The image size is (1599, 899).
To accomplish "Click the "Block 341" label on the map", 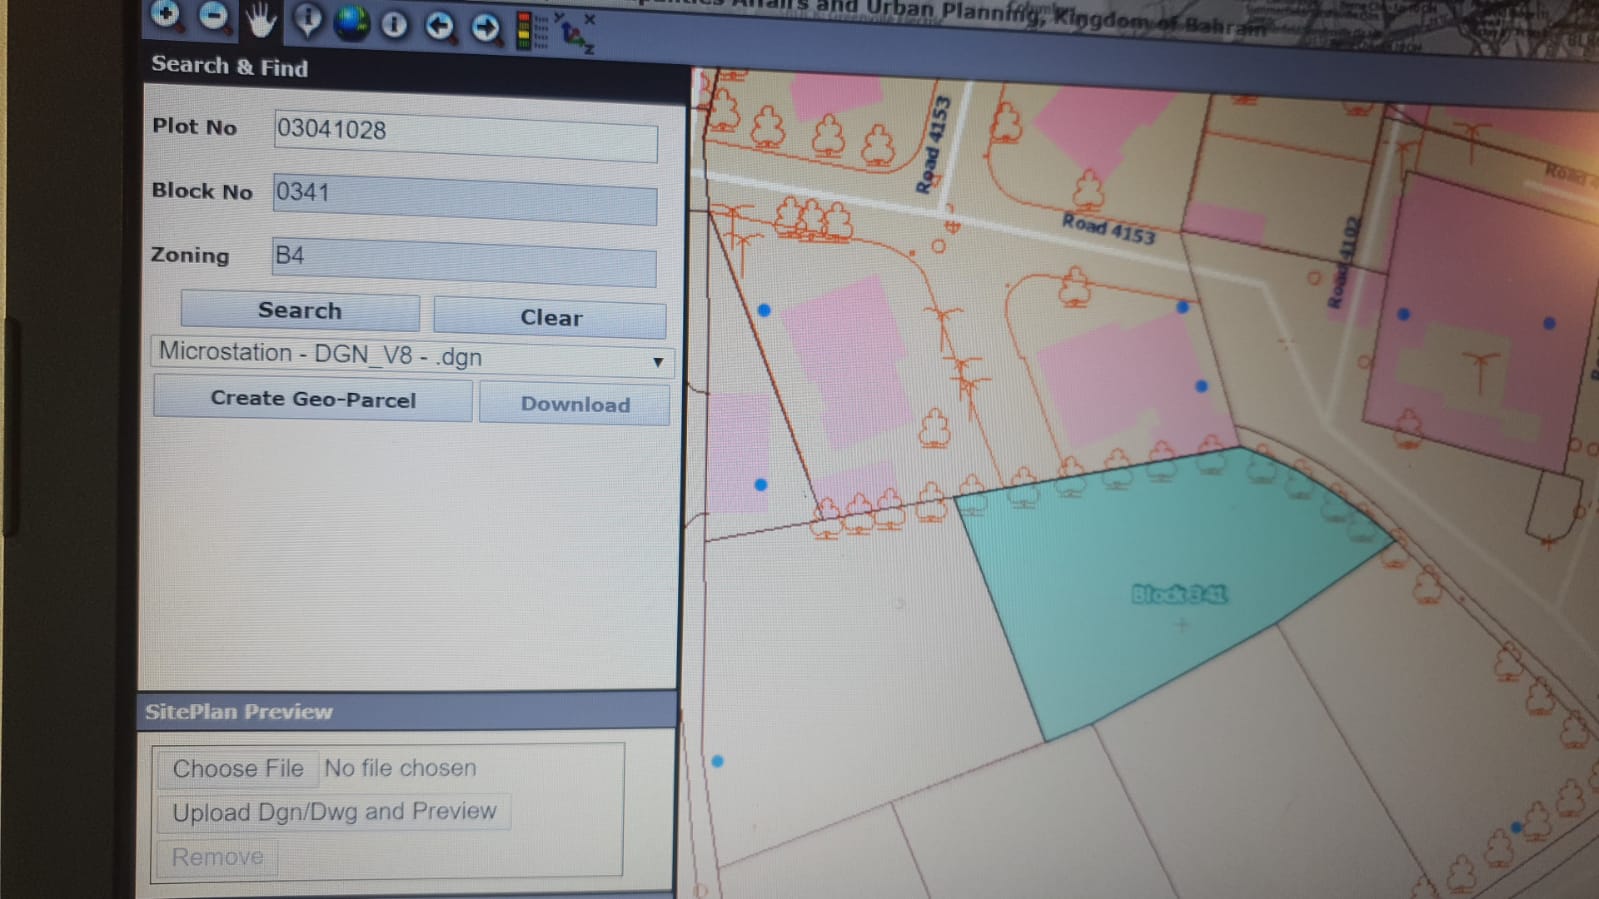I will pos(1179,595).
